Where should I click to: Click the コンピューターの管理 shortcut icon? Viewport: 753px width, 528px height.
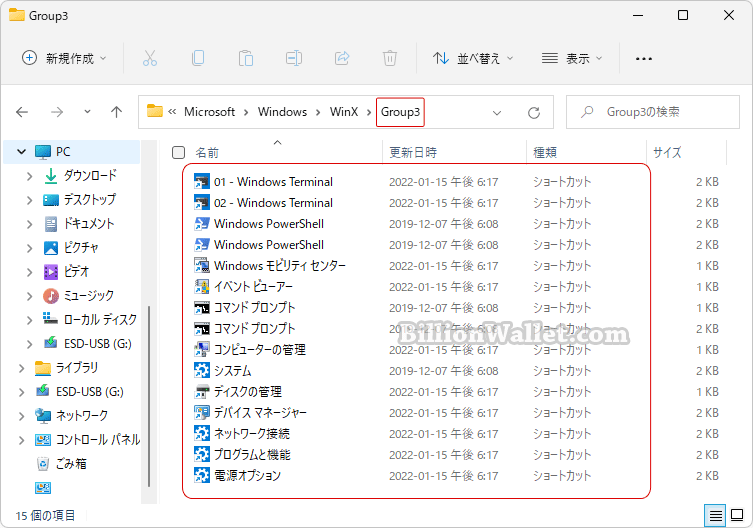(x=202, y=350)
